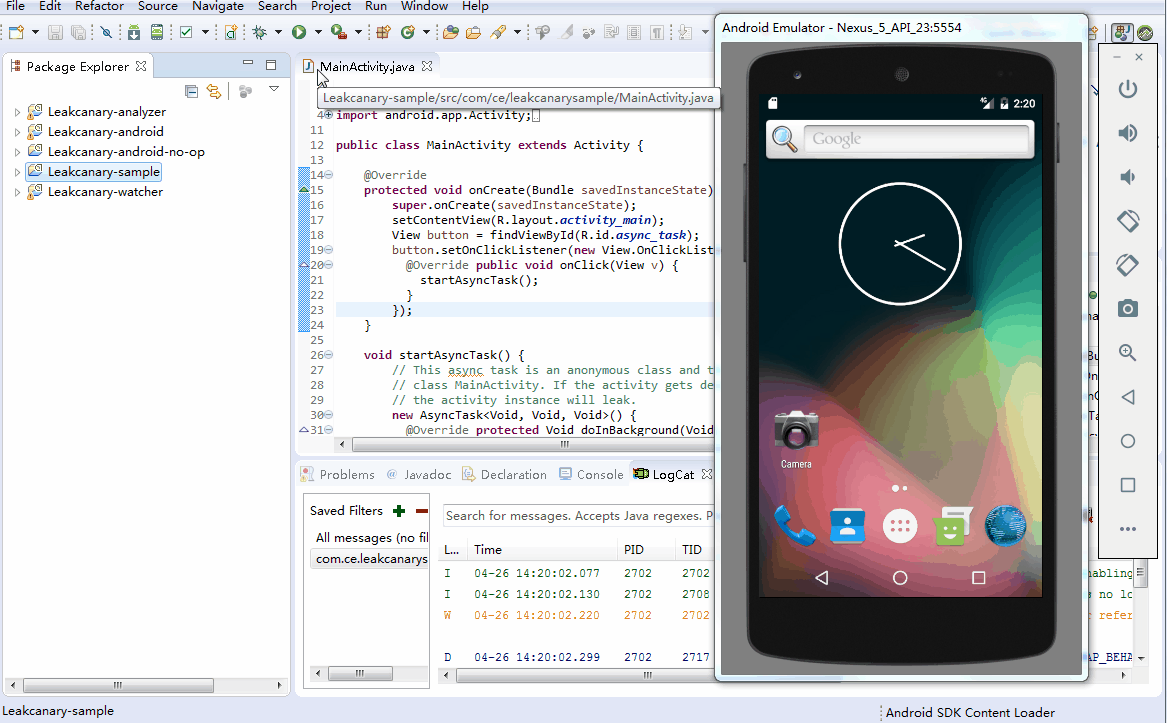The height and width of the screenshot is (723, 1167).
Task: Toggle code folding at line 30
Action: (x=328, y=415)
